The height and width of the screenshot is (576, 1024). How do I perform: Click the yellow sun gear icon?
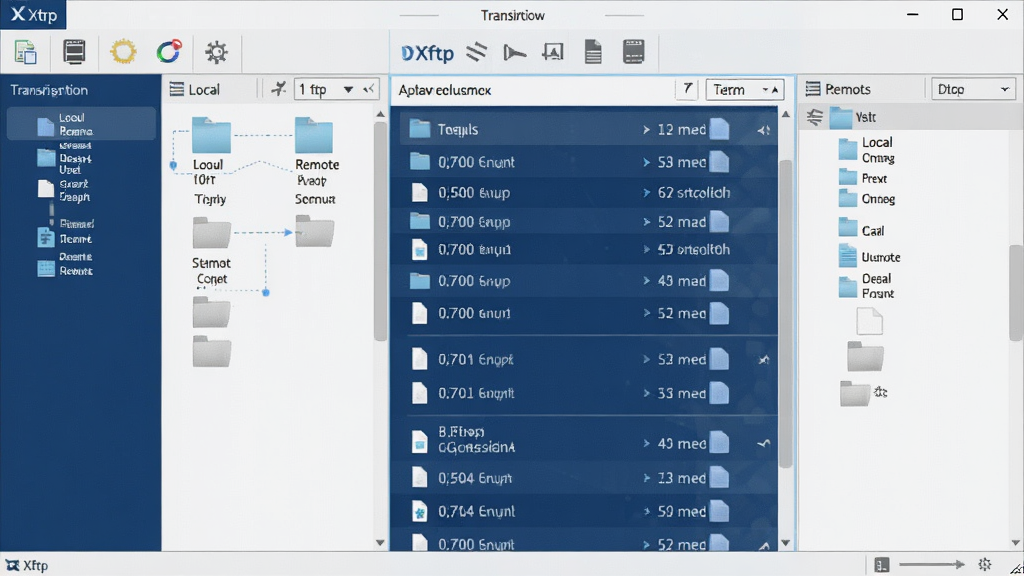point(123,52)
